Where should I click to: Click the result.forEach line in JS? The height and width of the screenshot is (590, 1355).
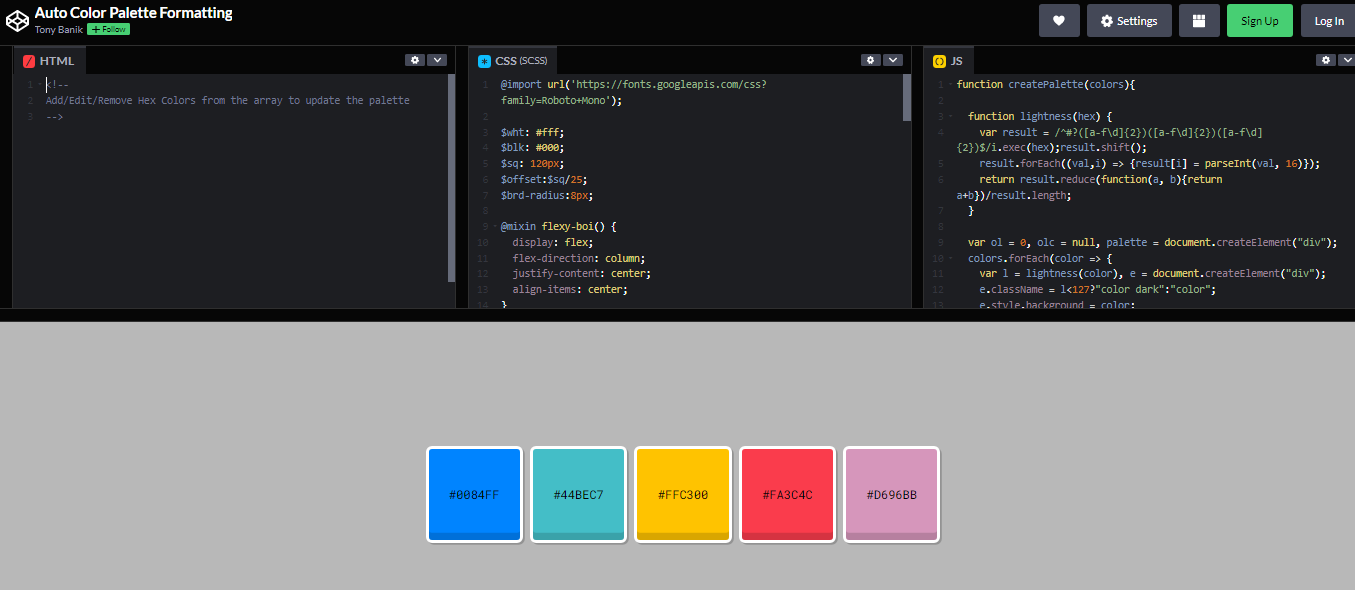click(1150, 163)
